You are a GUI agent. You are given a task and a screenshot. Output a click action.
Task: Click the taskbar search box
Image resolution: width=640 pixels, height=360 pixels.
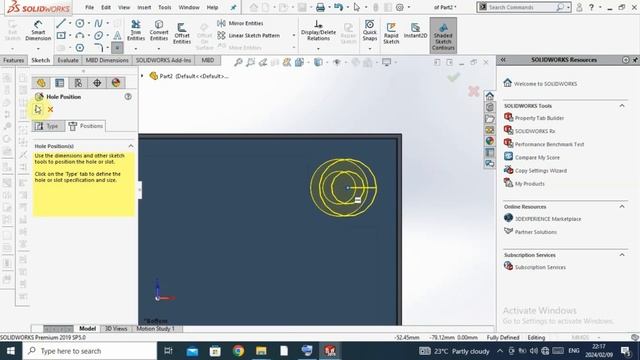pos(90,351)
